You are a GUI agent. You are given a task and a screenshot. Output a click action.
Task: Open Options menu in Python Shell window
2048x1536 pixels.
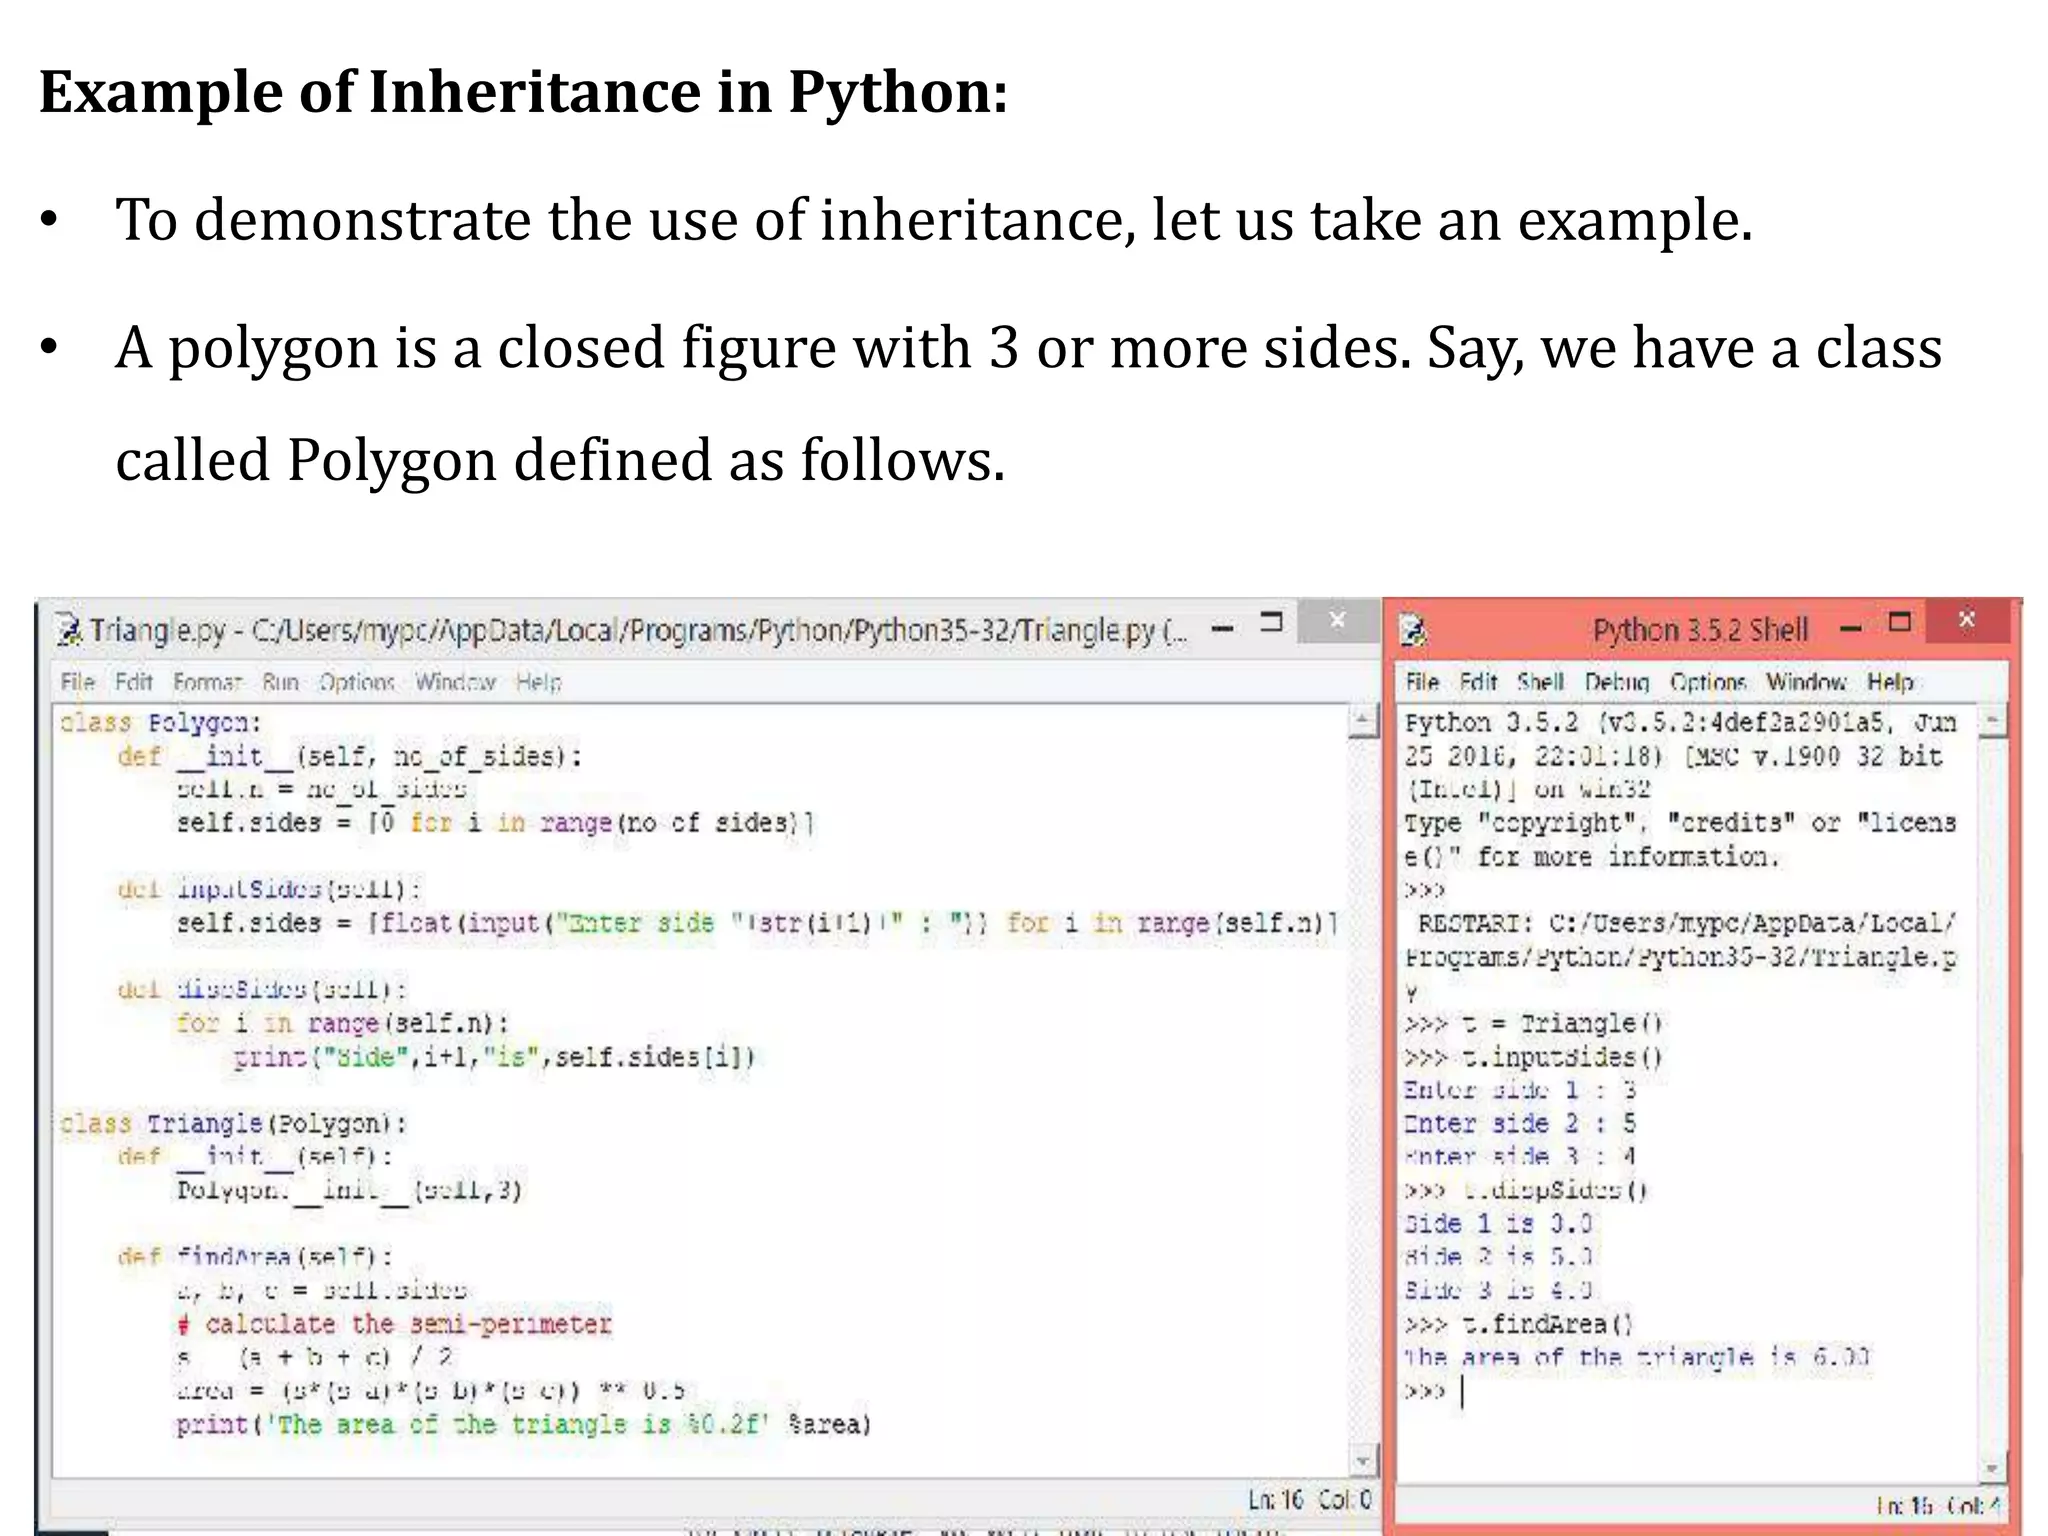[x=1708, y=682]
